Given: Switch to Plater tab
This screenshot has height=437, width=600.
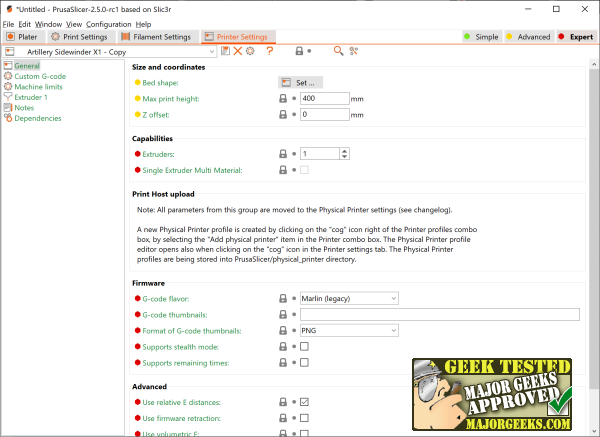Looking at the screenshot, I should coord(22,37).
